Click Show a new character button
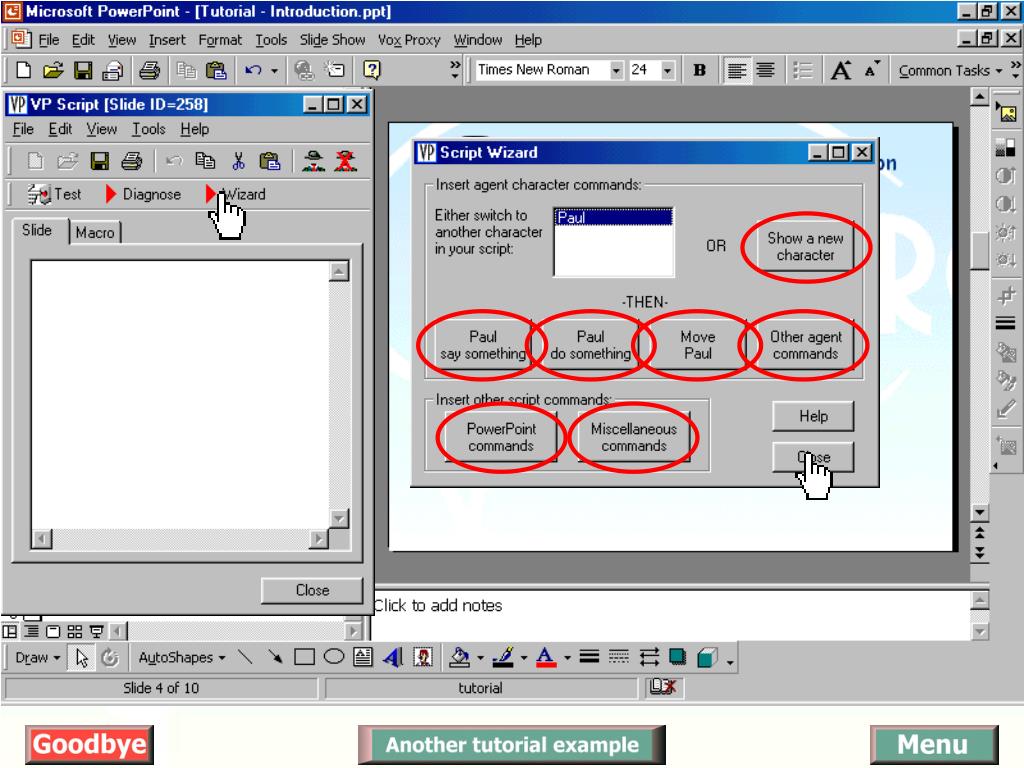The image size is (1024, 768). pos(805,247)
